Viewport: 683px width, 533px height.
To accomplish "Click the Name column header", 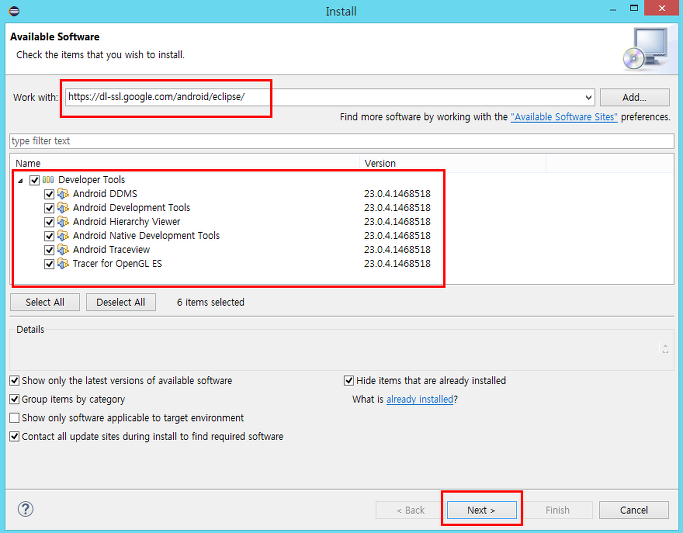I will point(185,163).
